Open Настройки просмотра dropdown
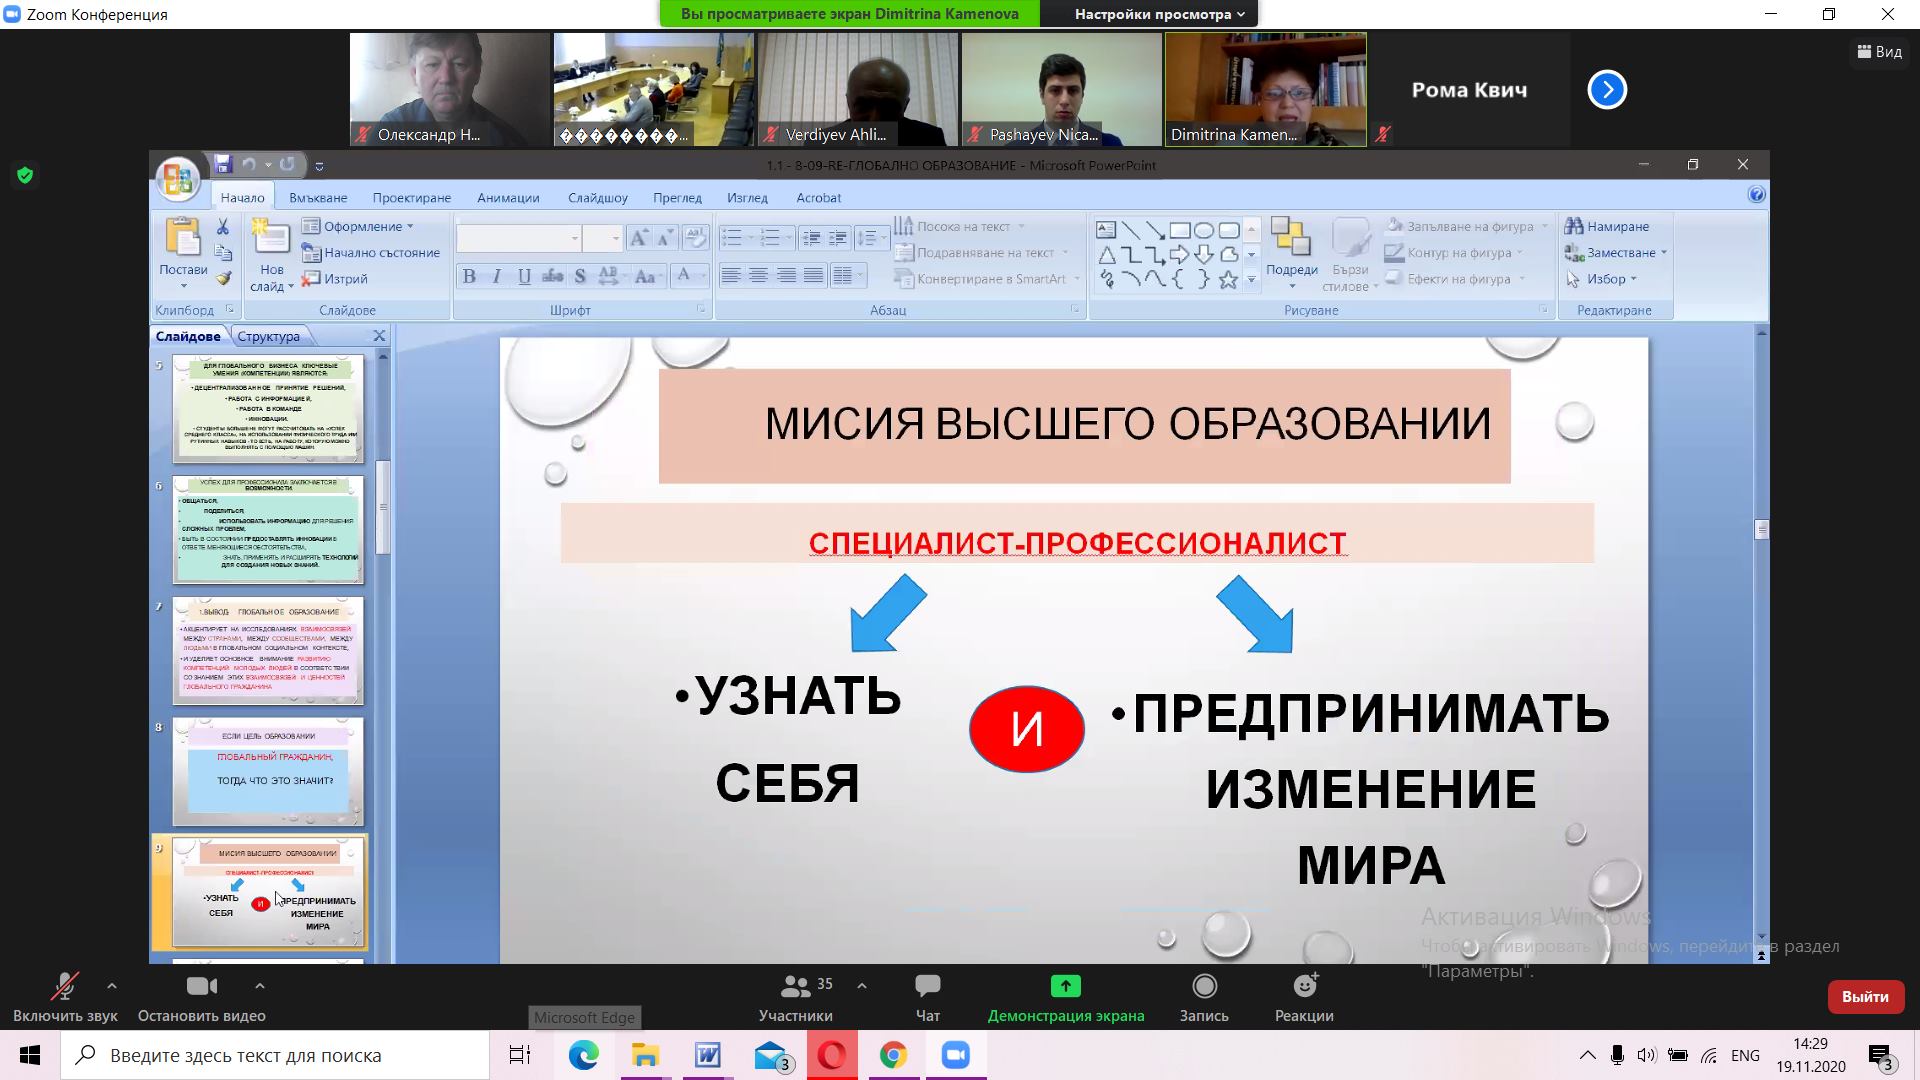 (1160, 14)
